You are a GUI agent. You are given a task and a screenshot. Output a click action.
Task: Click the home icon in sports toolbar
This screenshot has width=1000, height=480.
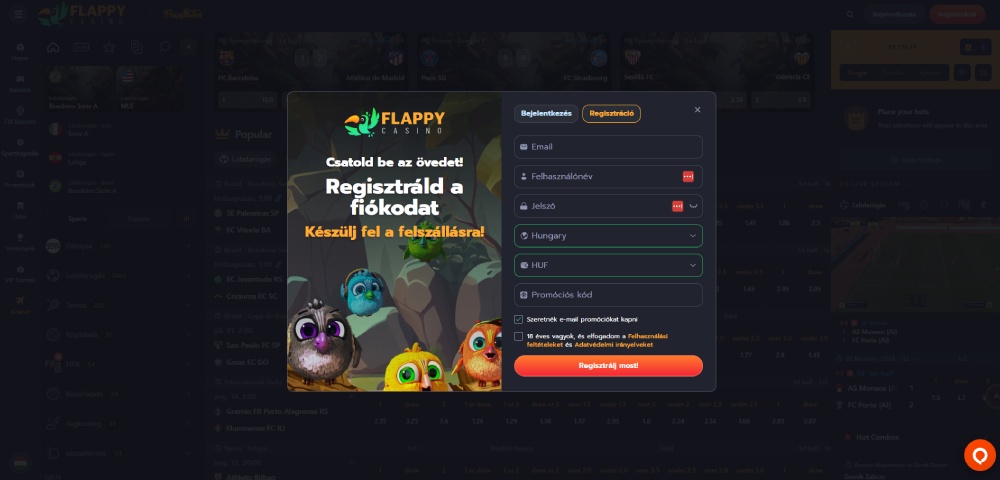pyautogui.click(x=54, y=47)
